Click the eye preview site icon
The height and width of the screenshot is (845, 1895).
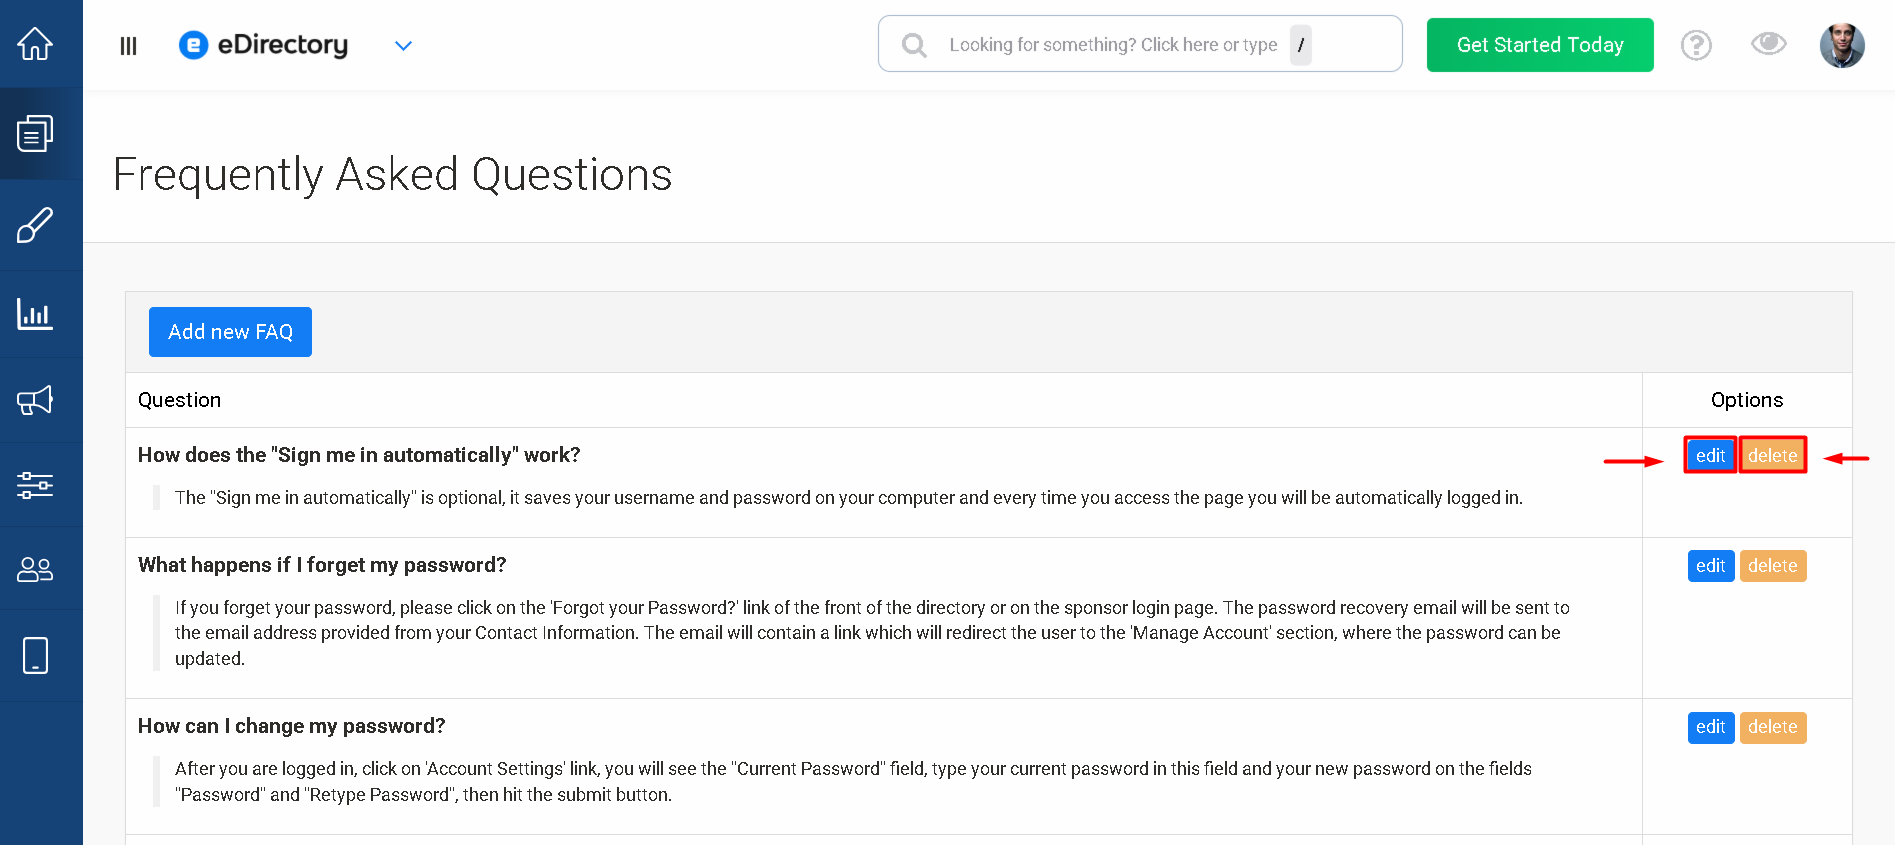(x=1768, y=44)
